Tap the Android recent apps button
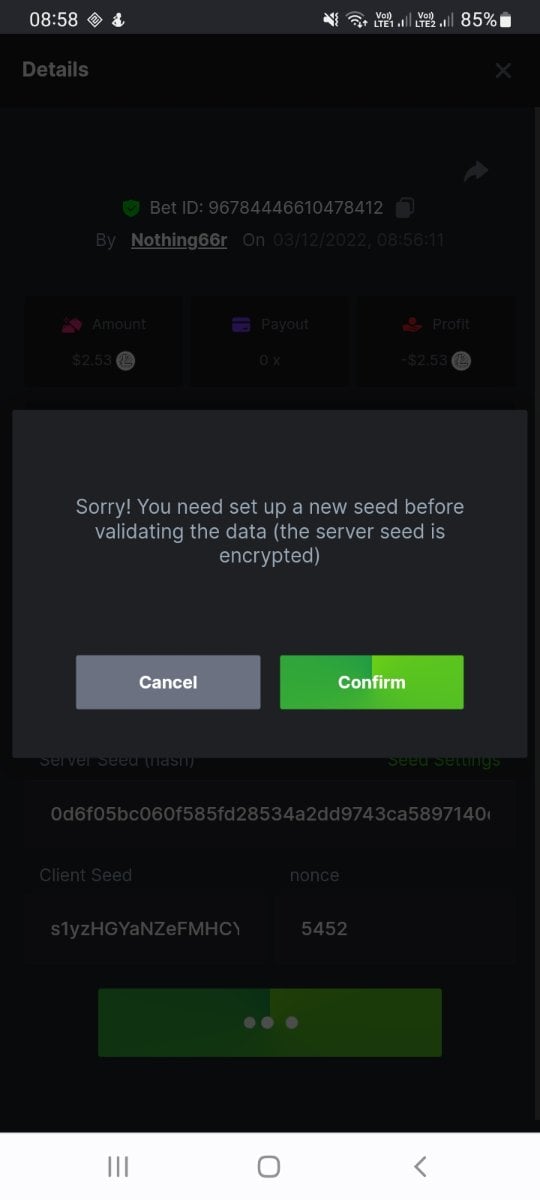540x1200 pixels. tap(118, 1166)
